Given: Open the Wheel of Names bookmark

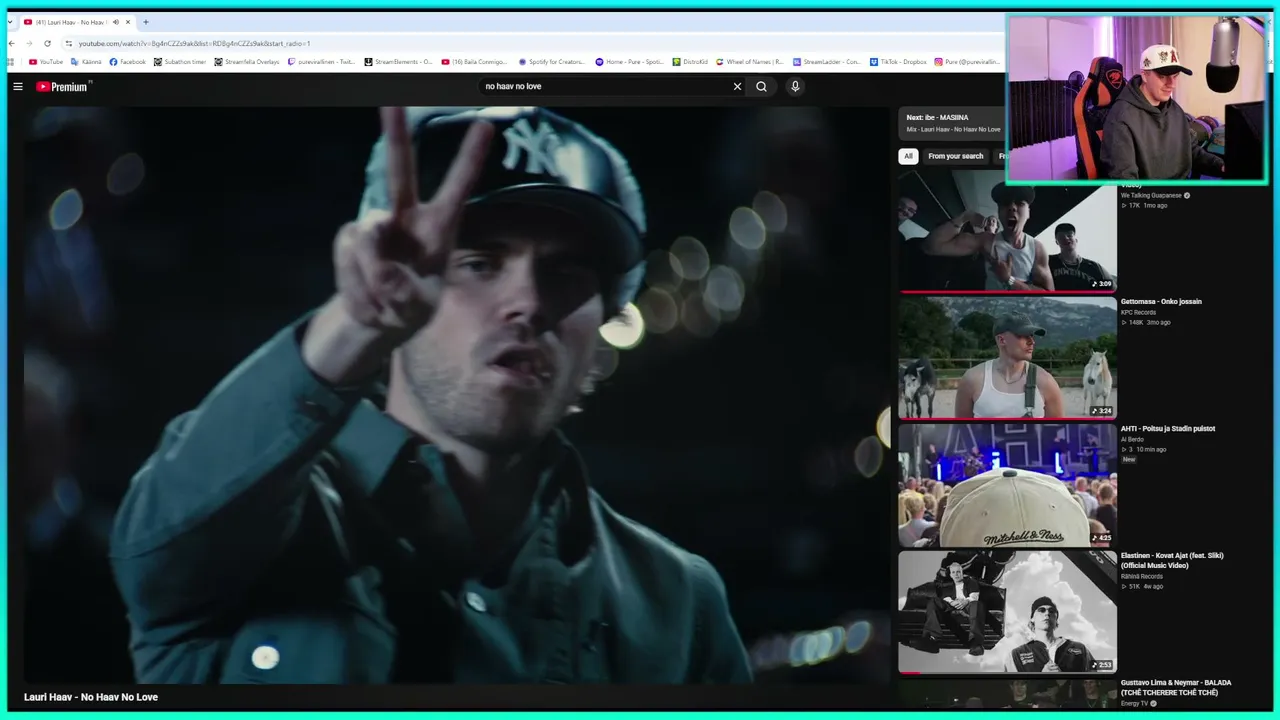Looking at the screenshot, I should click(x=750, y=62).
